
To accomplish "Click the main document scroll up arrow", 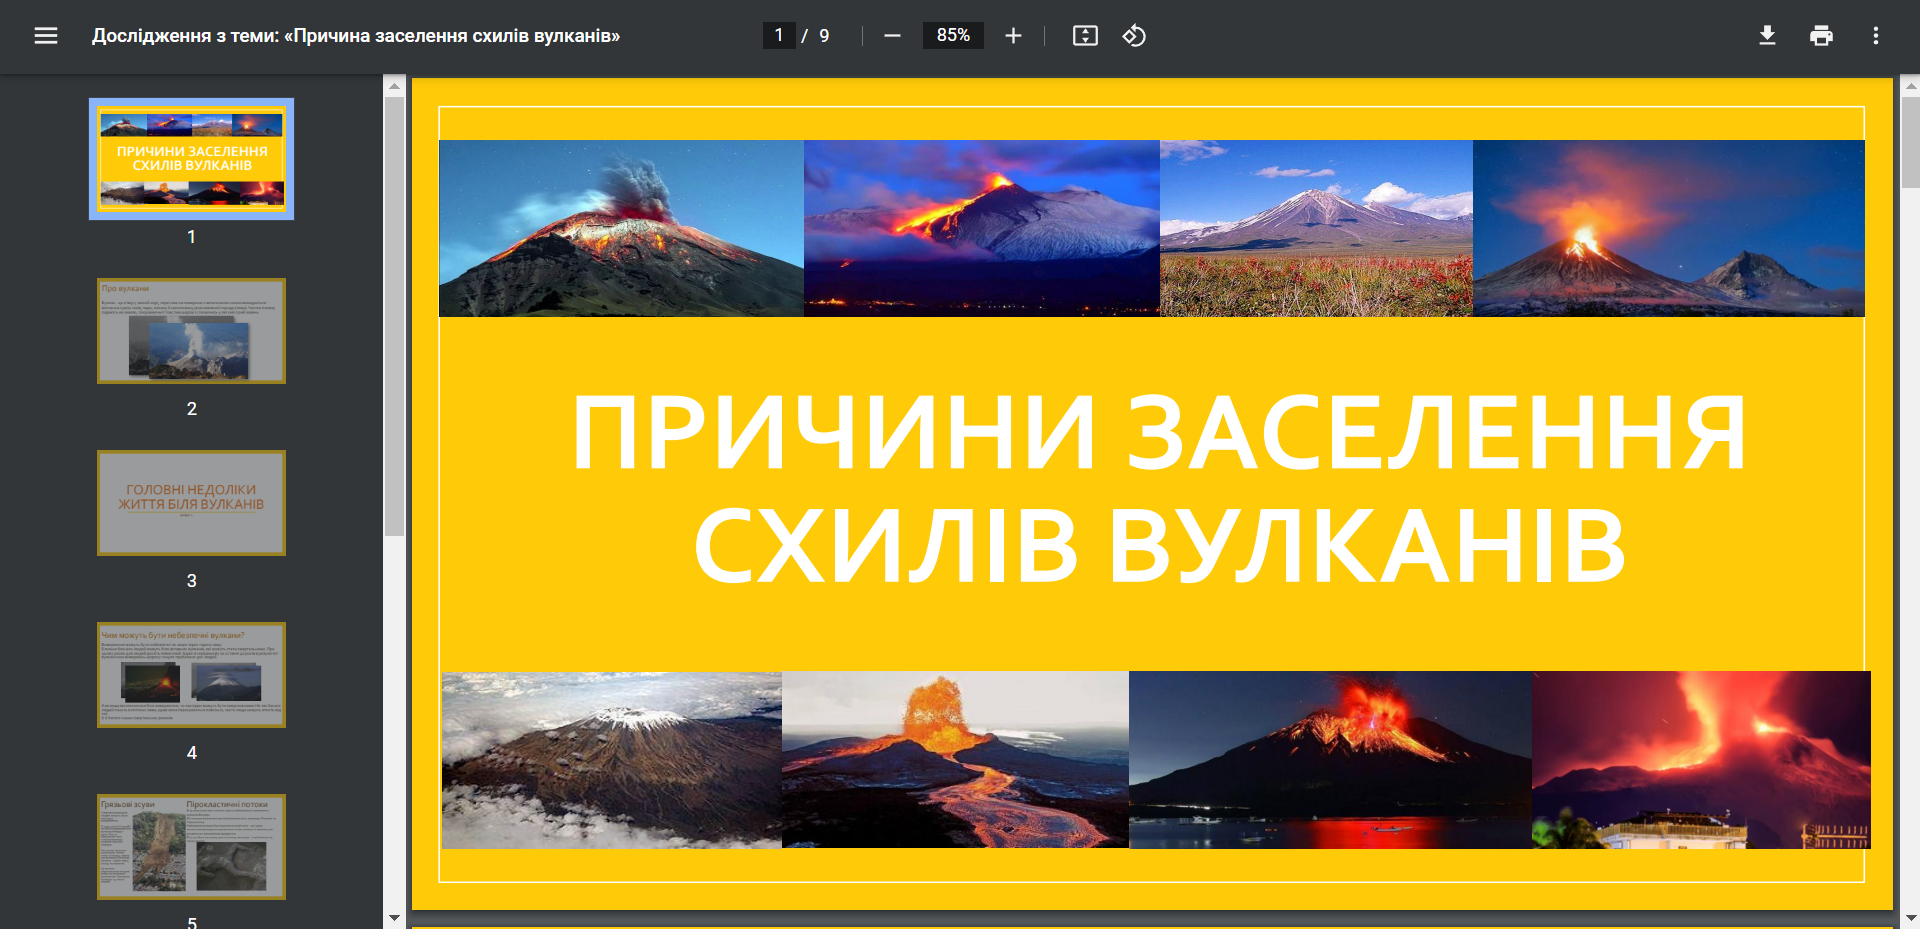I will pyautogui.click(x=1910, y=86).
